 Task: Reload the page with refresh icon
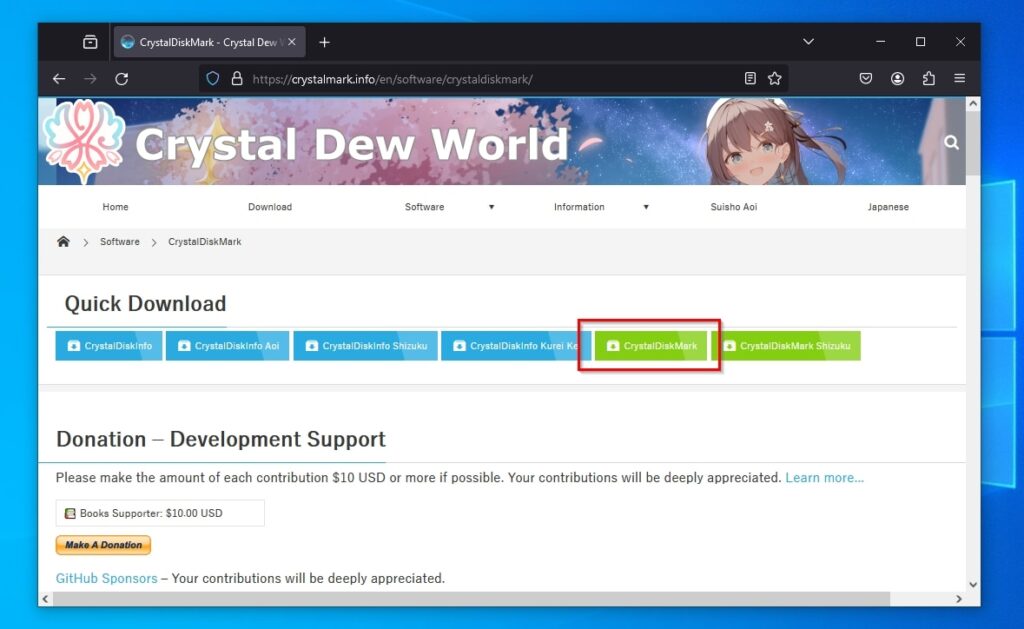pos(121,79)
